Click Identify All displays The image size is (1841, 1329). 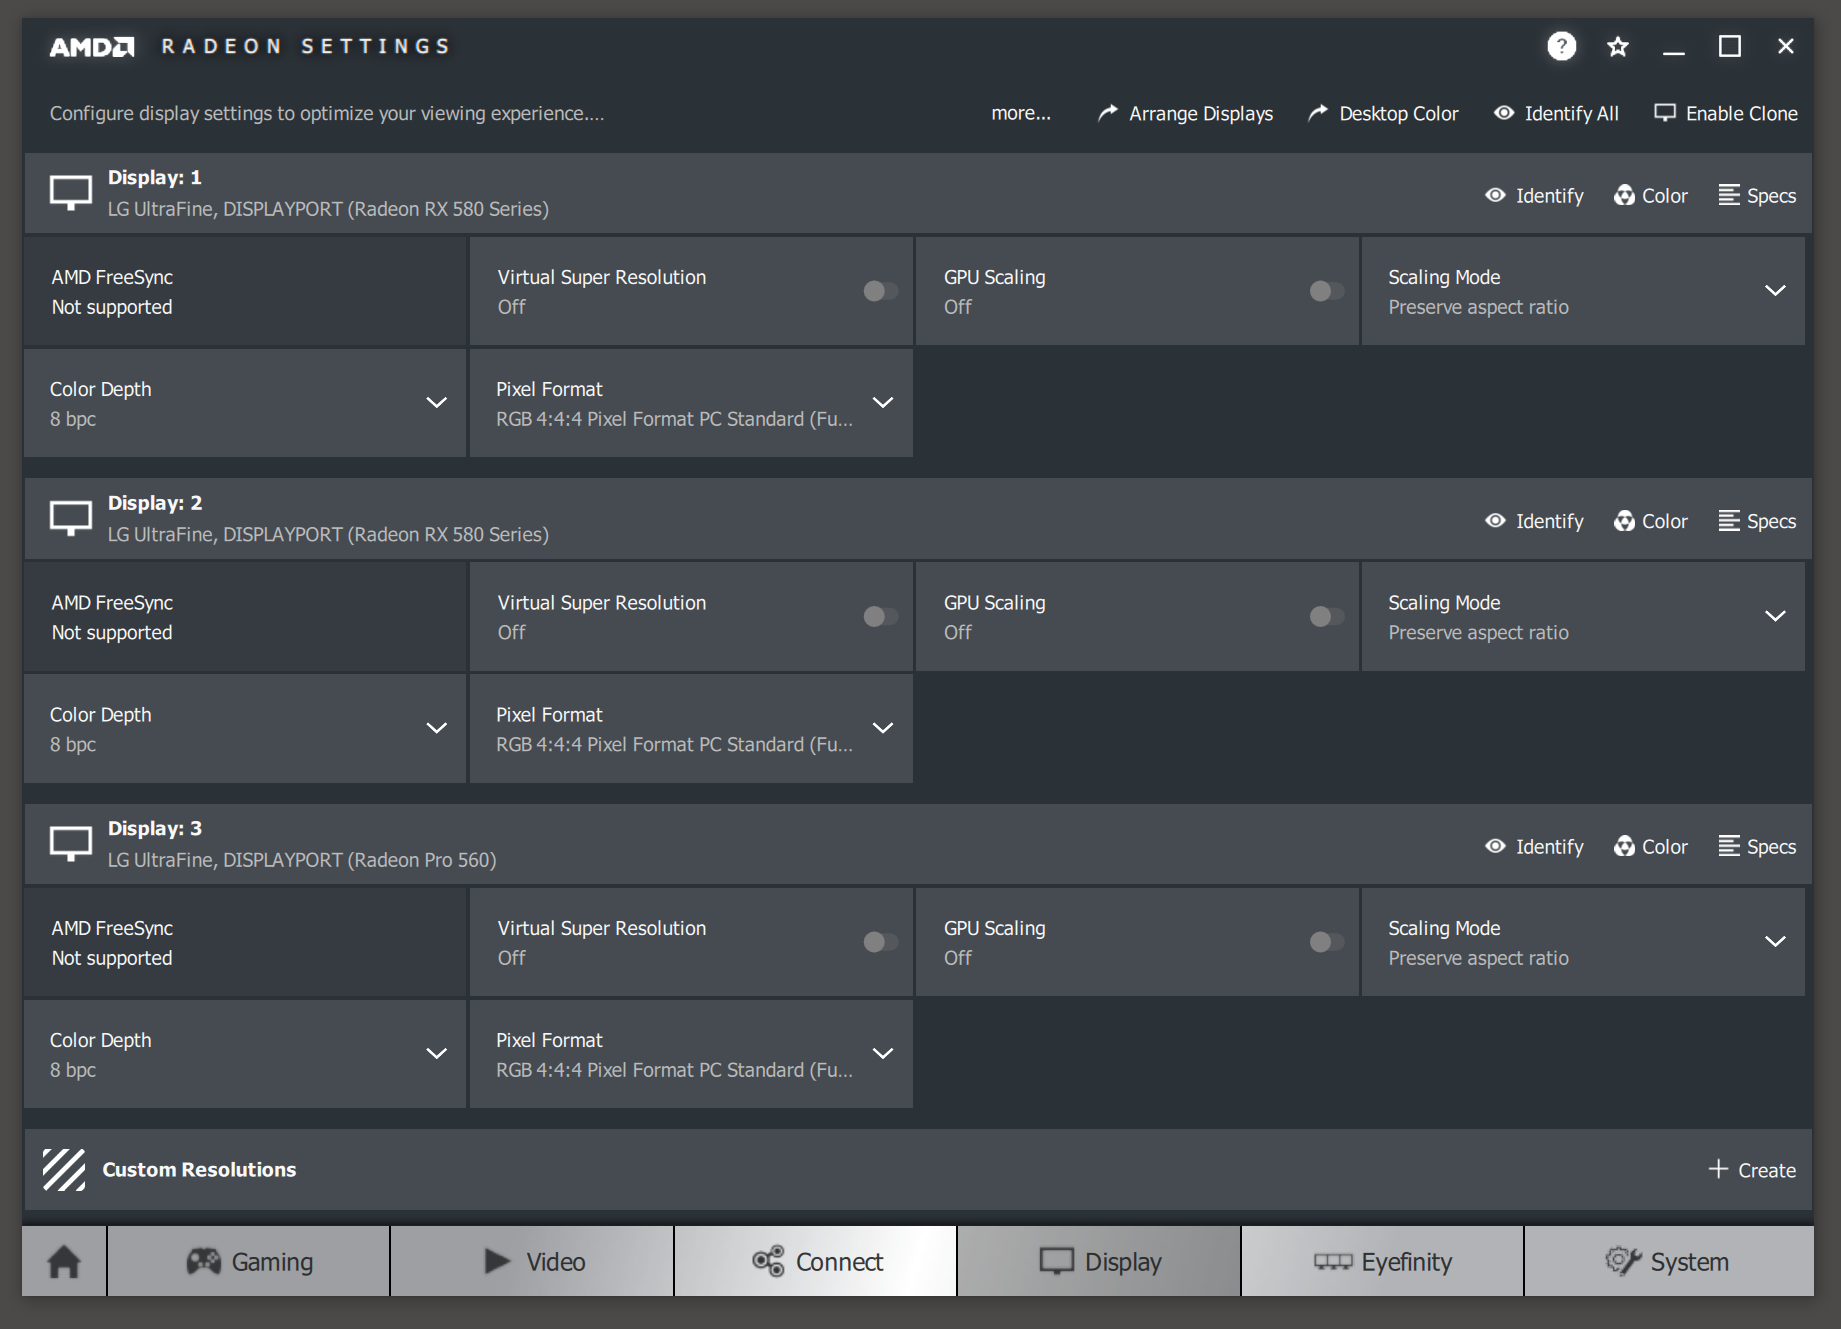click(x=1556, y=113)
